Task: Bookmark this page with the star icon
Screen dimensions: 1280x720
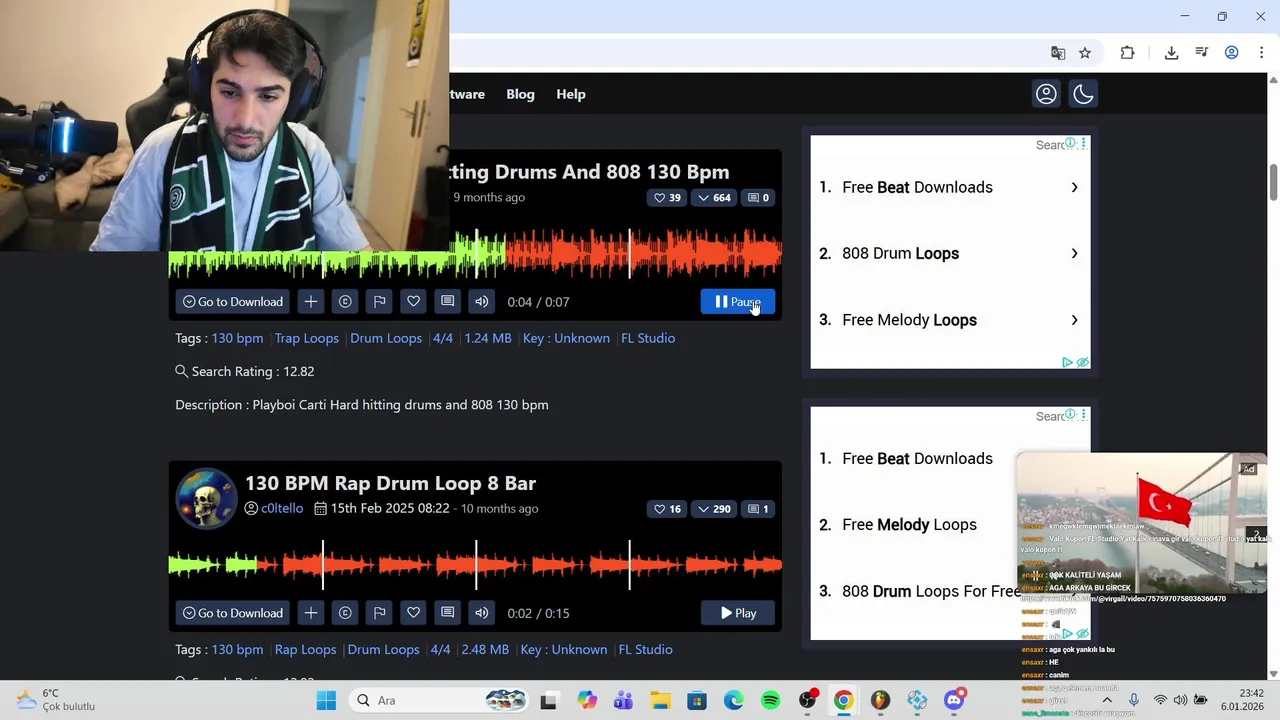Action: click(1085, 53)
